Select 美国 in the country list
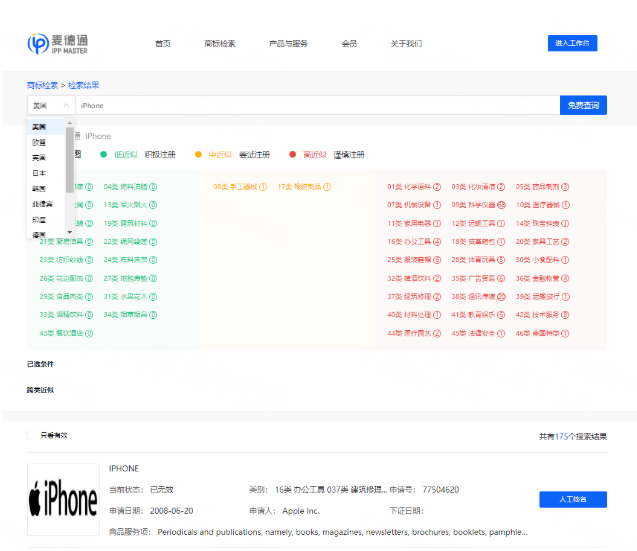Viewport: 637px width, 551px height. point(46,127)
